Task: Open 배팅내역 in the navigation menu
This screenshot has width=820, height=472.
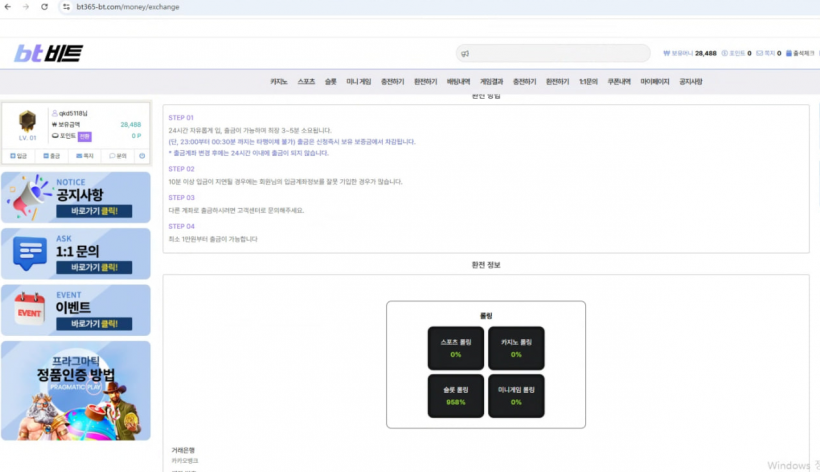Action: [x=458, y=82]
